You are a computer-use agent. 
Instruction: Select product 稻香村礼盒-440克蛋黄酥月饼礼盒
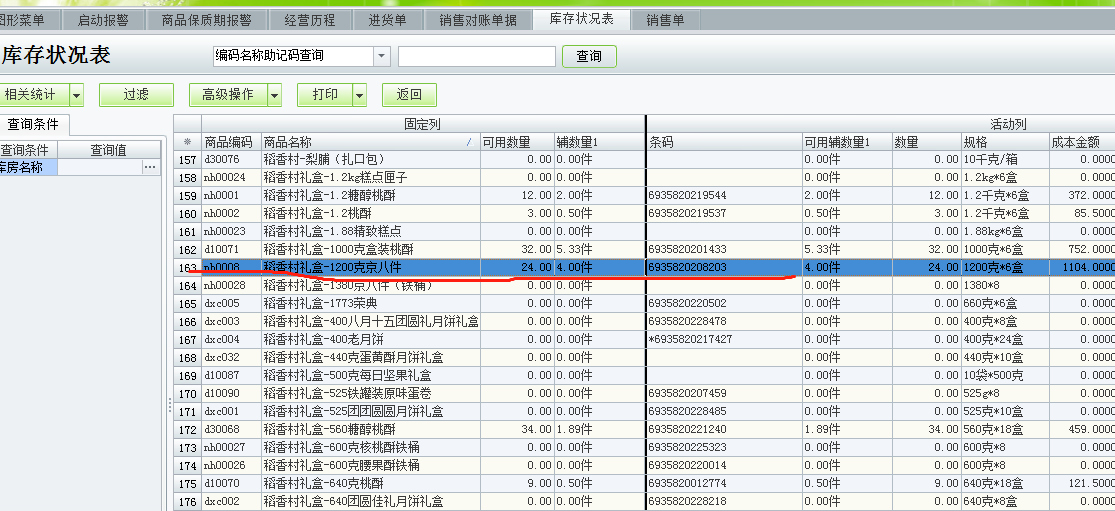point(353,357)
